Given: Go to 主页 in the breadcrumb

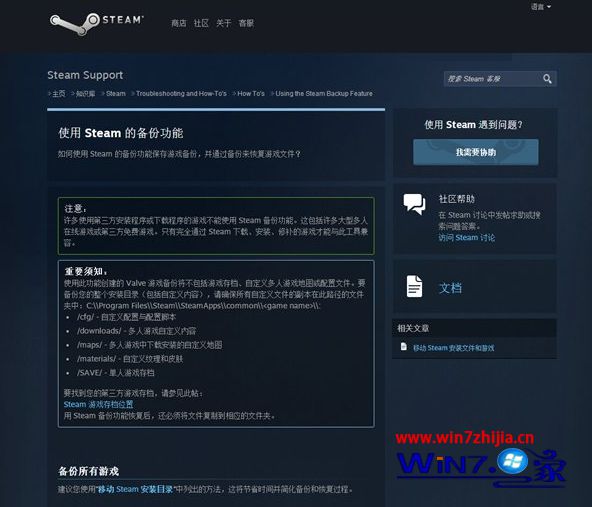Looking at the screenshot, I should coord(59,94).
